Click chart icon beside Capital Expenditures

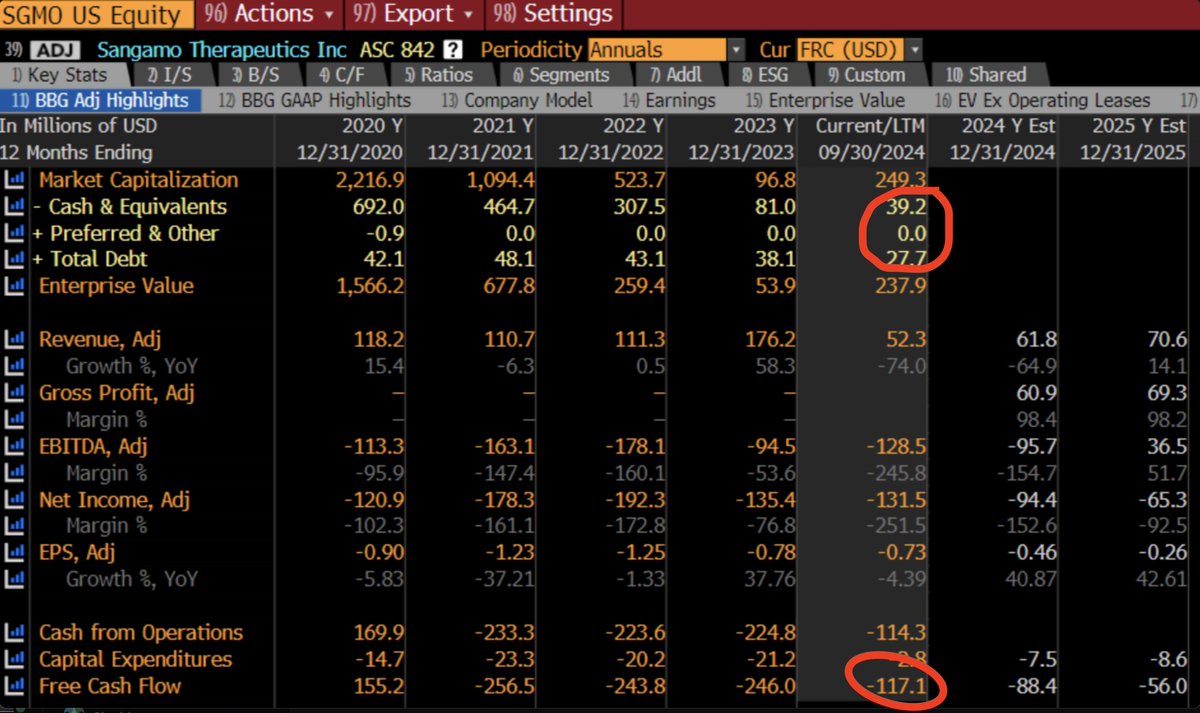click(15, 659)
